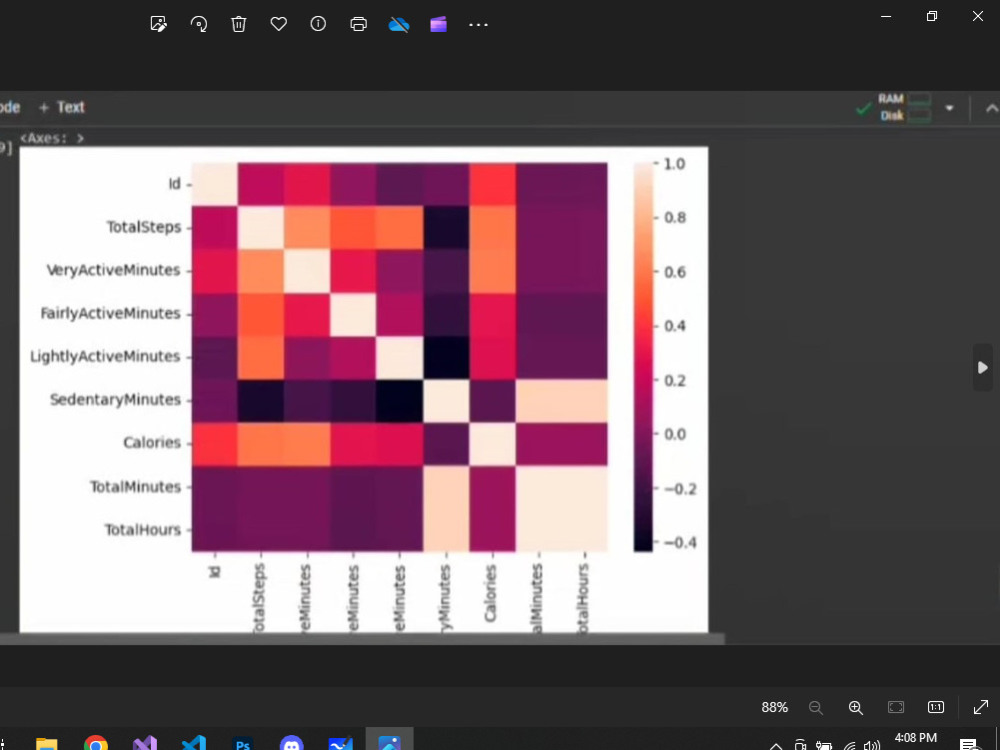Check battery status in the tray
Screen dimensions: 1000x750
[824, 746]
